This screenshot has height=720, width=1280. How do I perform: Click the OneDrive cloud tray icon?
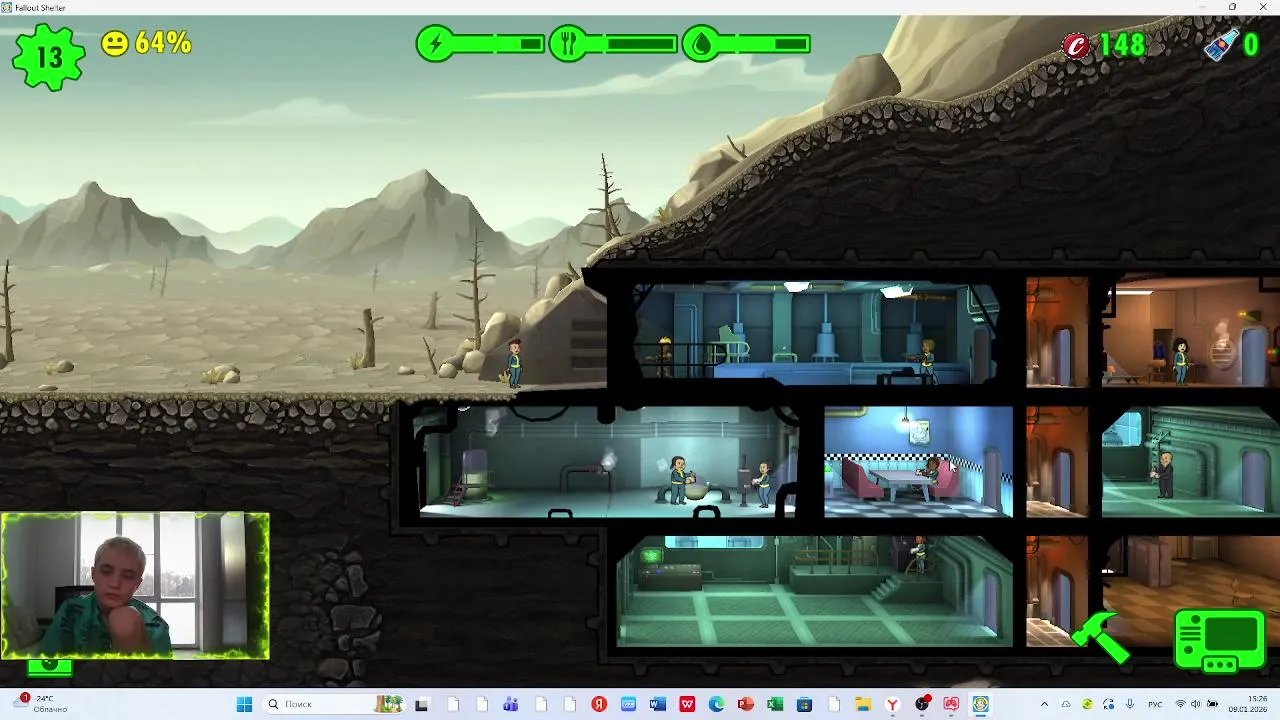(x=1066, y=704)
